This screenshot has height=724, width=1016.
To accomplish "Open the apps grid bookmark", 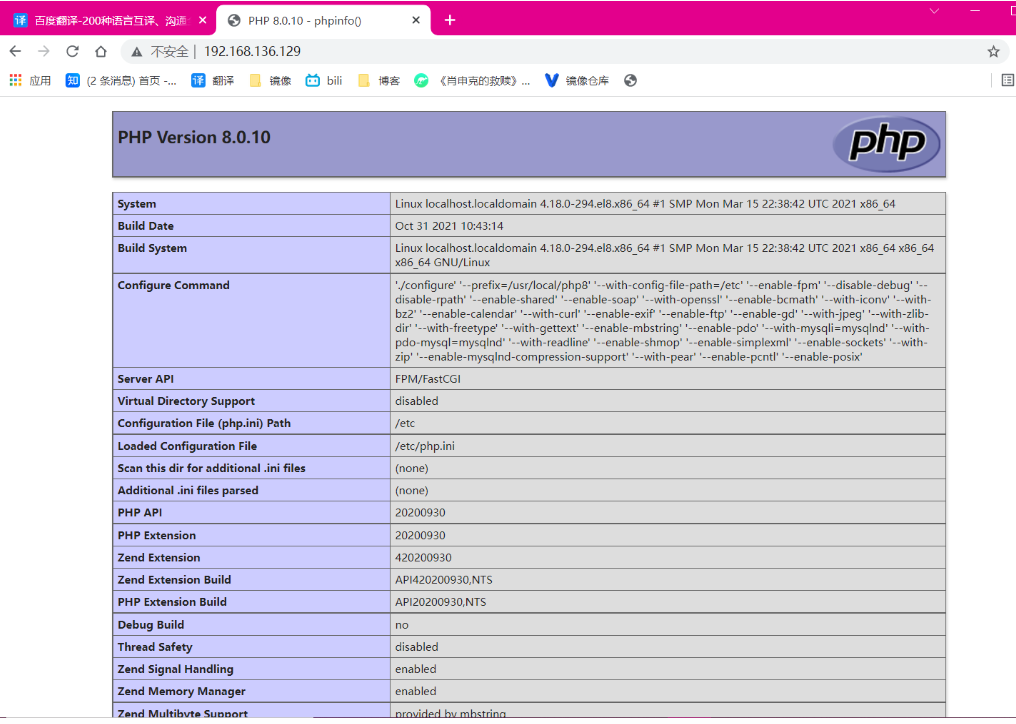I will (30, 80).
